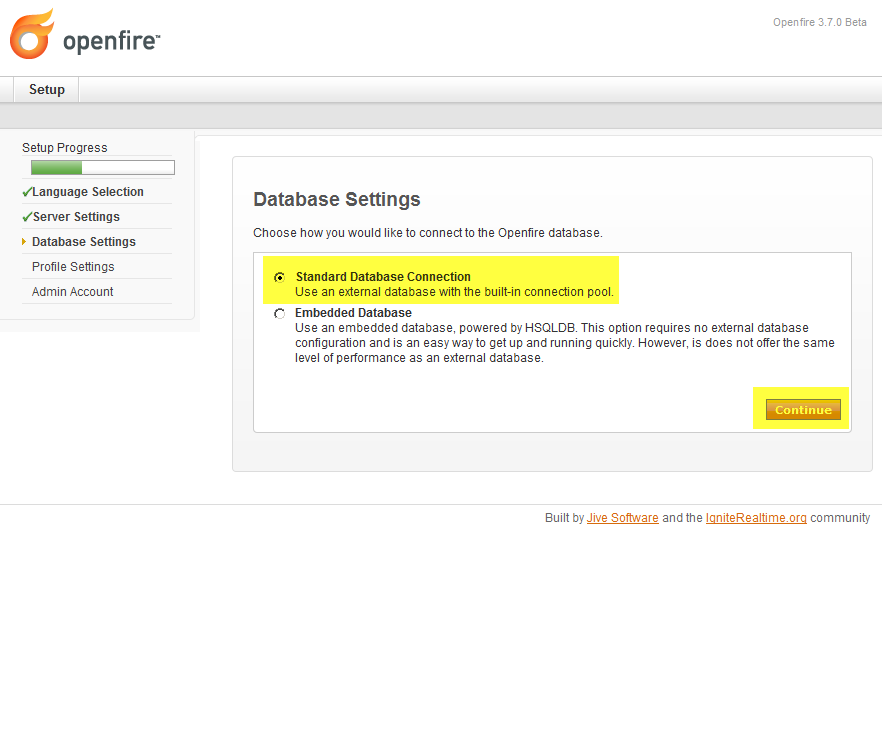Click the Language Selection green checkmark
The height and width of the screenshot is (743, 882).
(x=27, y=192)
